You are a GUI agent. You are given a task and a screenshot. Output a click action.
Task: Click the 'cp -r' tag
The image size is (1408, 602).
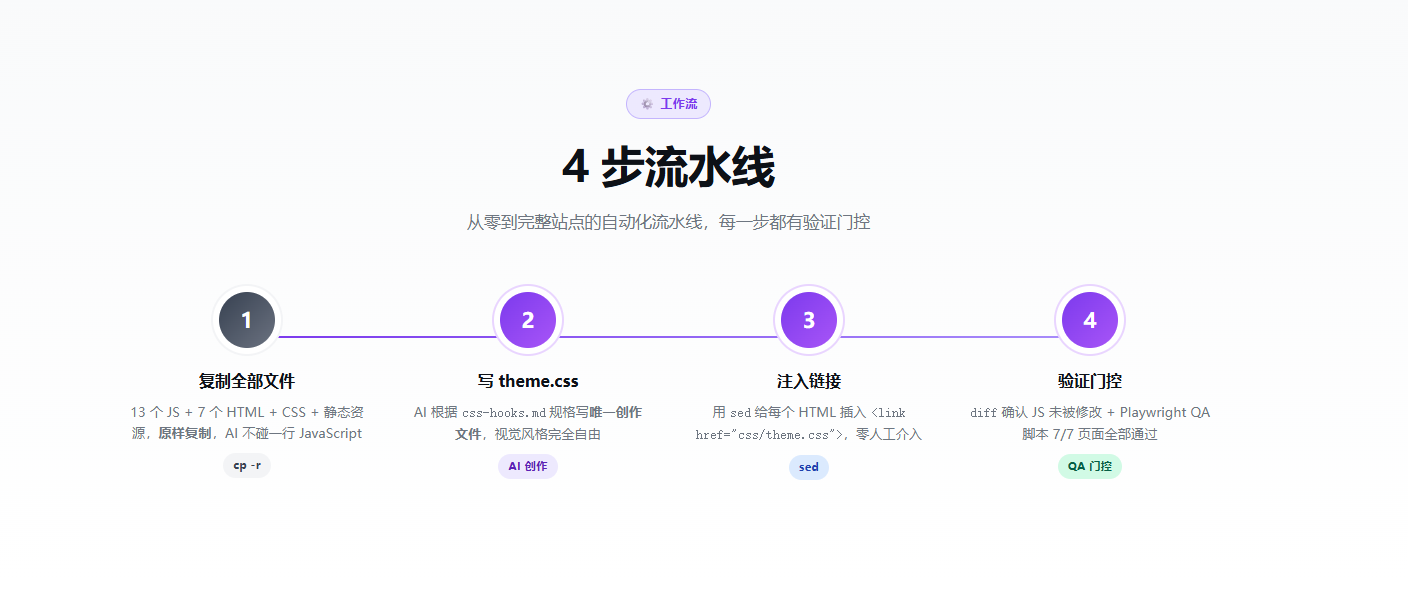(247, 466)
